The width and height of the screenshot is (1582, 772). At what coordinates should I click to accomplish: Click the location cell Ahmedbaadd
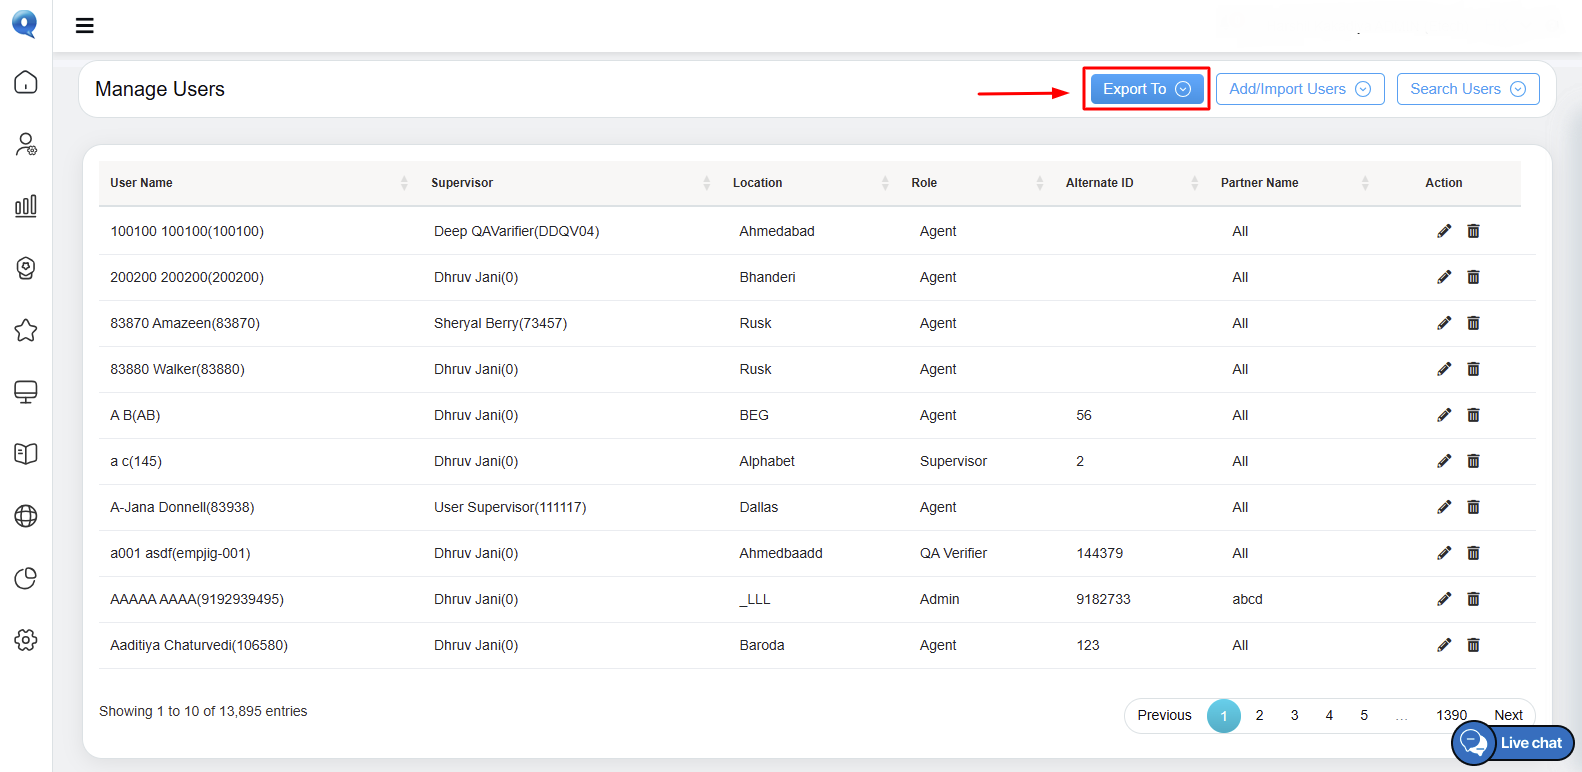point(781,553)
